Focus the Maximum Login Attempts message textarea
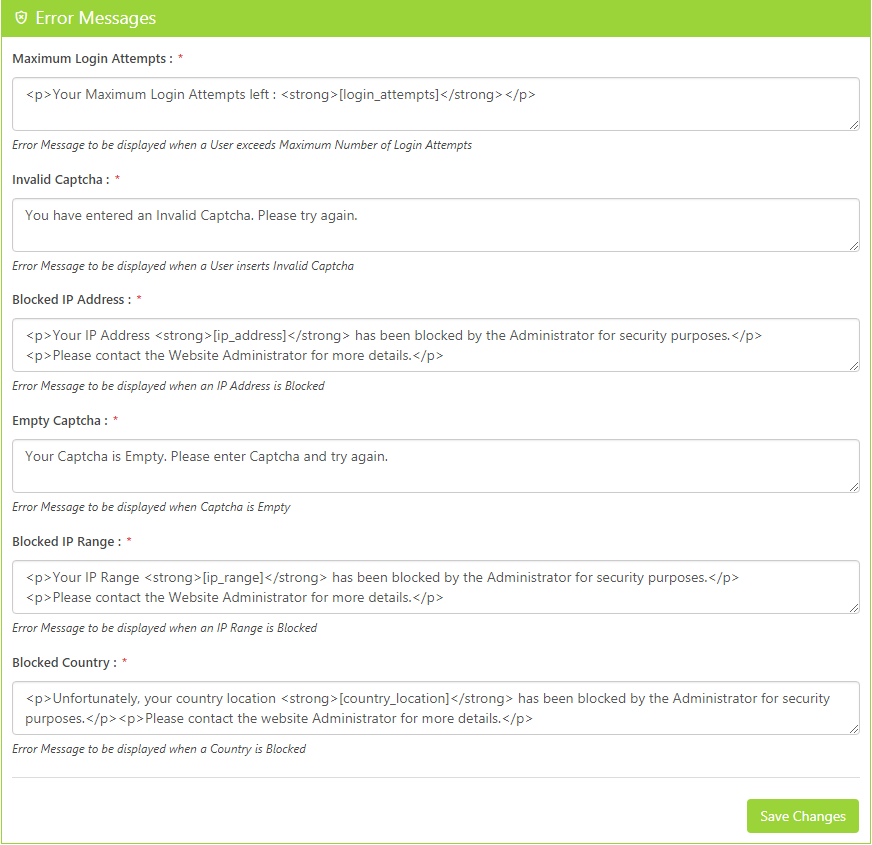The image size is (872, 845). (435, 104)
